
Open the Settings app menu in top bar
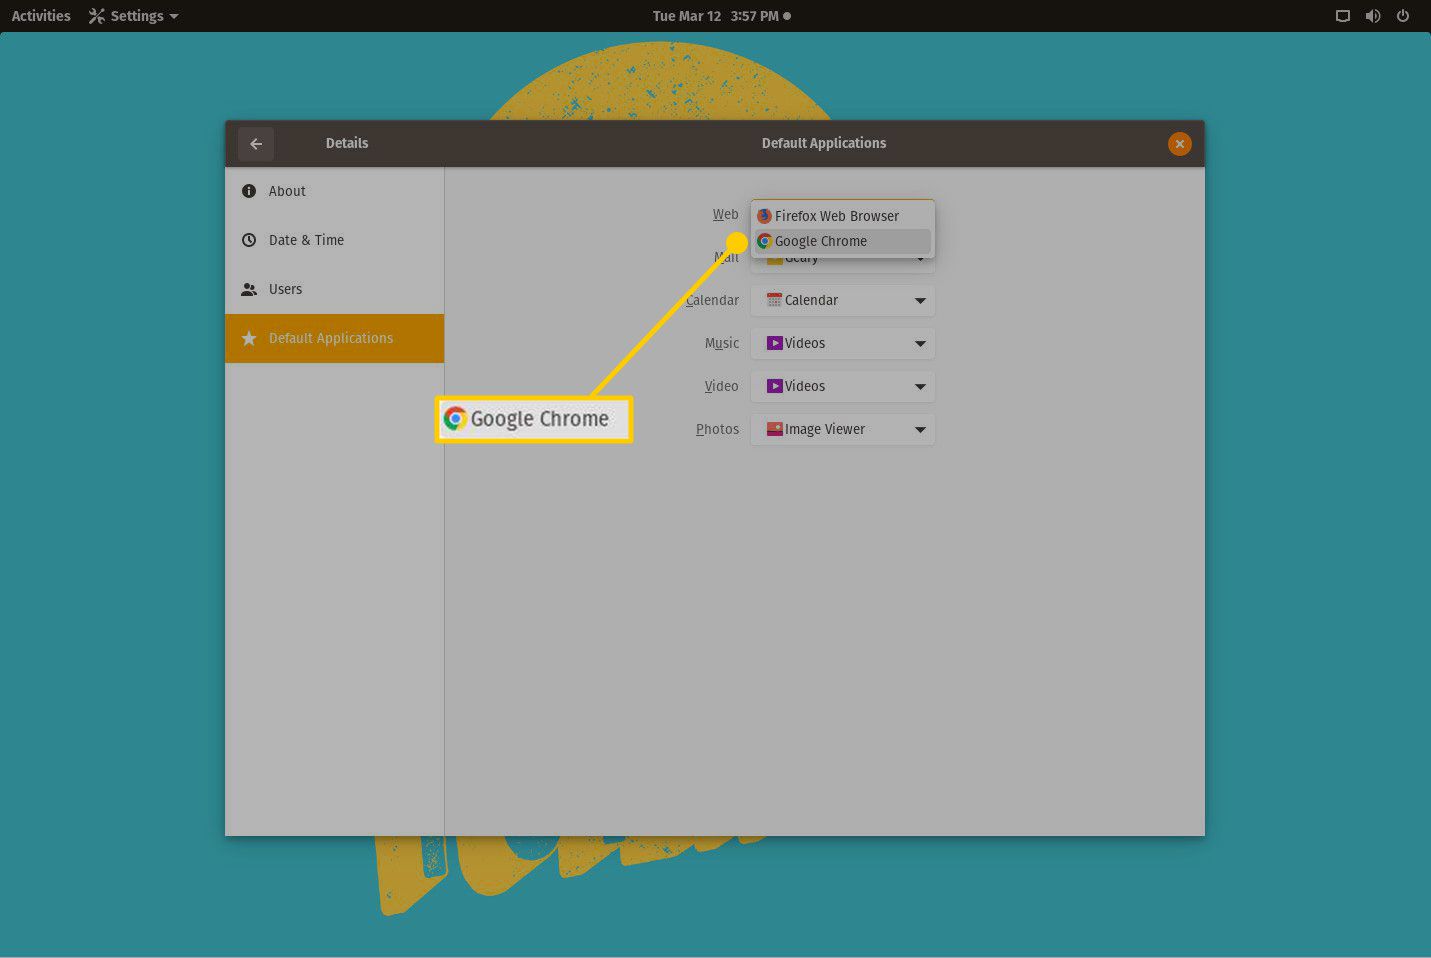pyautogui.click(x=134, y=16)
